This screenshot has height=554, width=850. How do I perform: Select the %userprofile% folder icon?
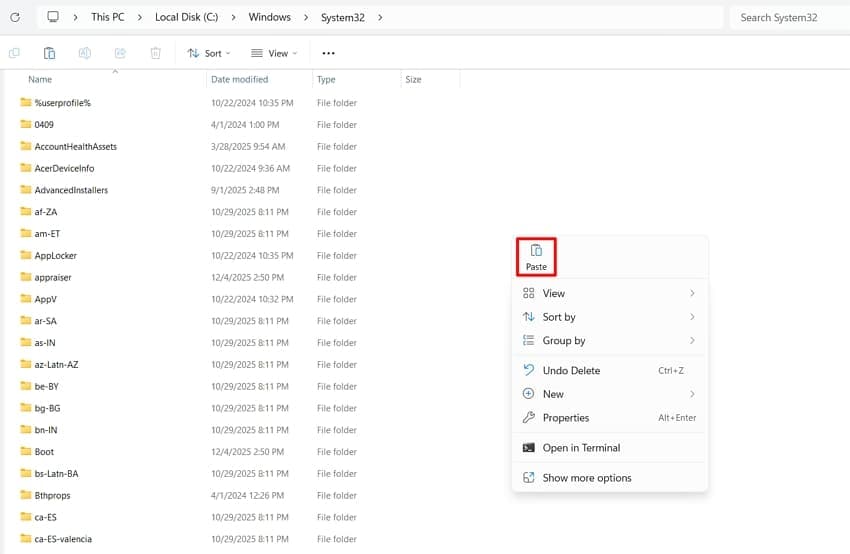pyautogui.click(x=25, y=102)
